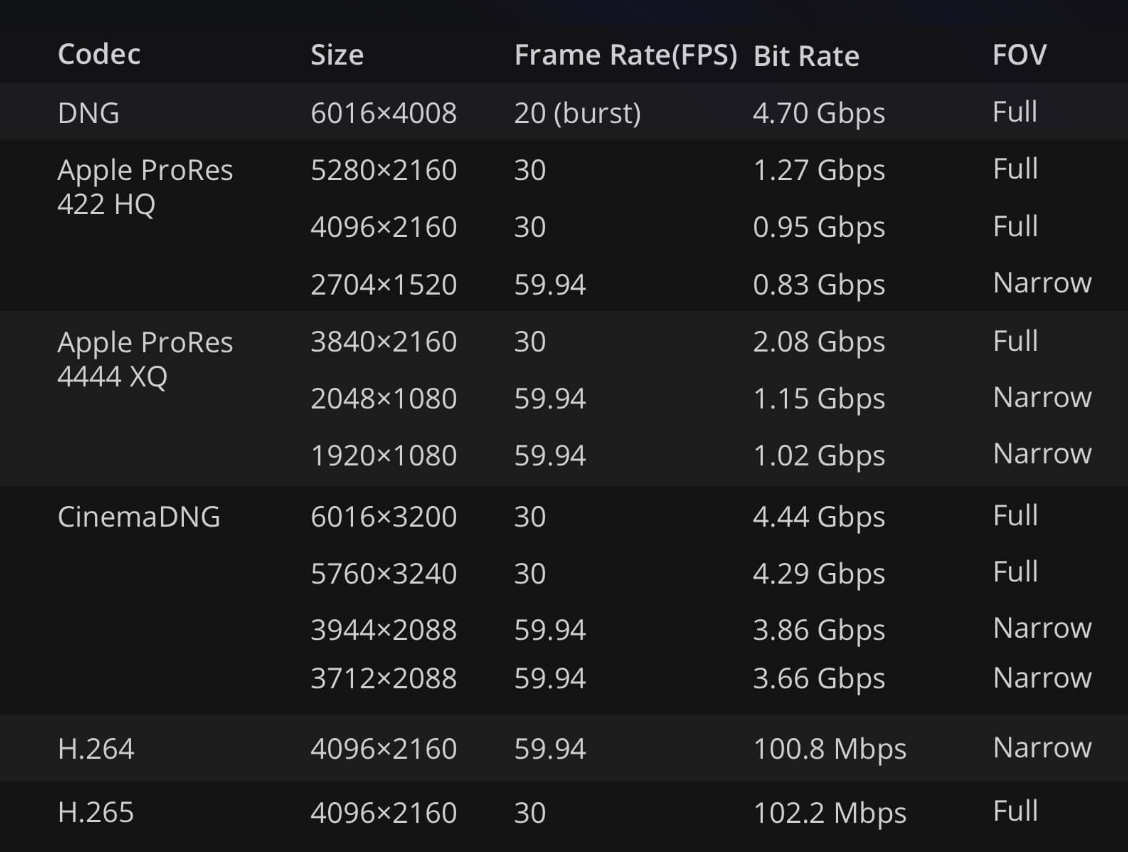Screen dimensions: 1128x852
Task: Click Narrow in the 3712×2088 row
Action: pos(1042,678)
